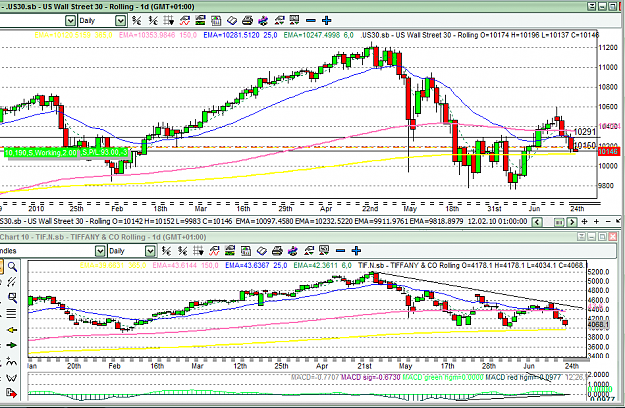Open color settings icon in US30 toolbar
This screenshot has width=625, height=408.
point(263,20)
